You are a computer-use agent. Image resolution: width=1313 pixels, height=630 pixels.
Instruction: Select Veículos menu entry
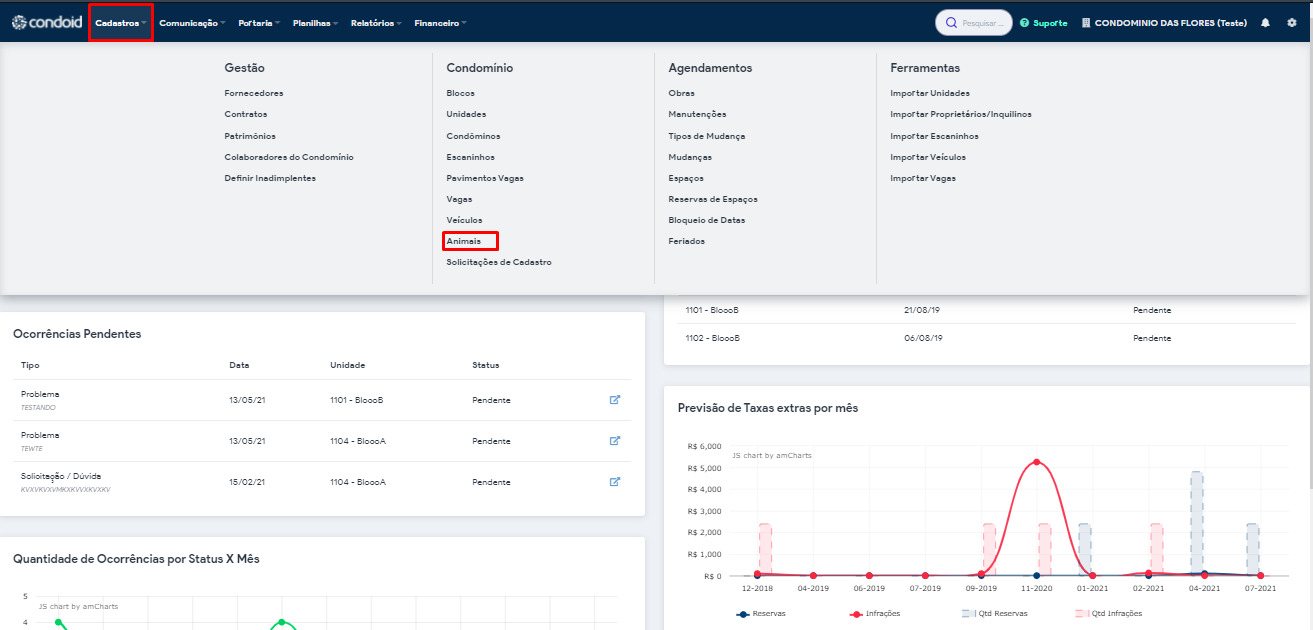[x=464, y=220]
